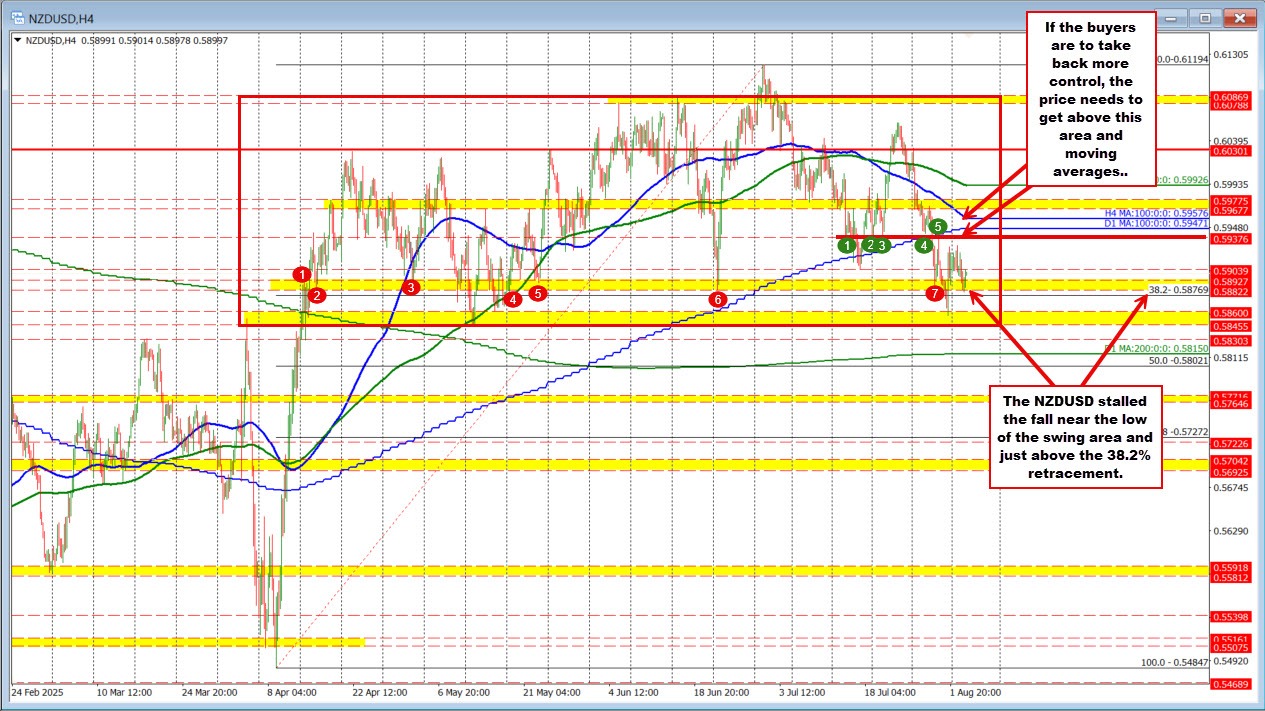Viewport: 1265px width, 711px height.
Task: Click the H4 MA 0.59576 line label
Action: tap(1156, 214)
